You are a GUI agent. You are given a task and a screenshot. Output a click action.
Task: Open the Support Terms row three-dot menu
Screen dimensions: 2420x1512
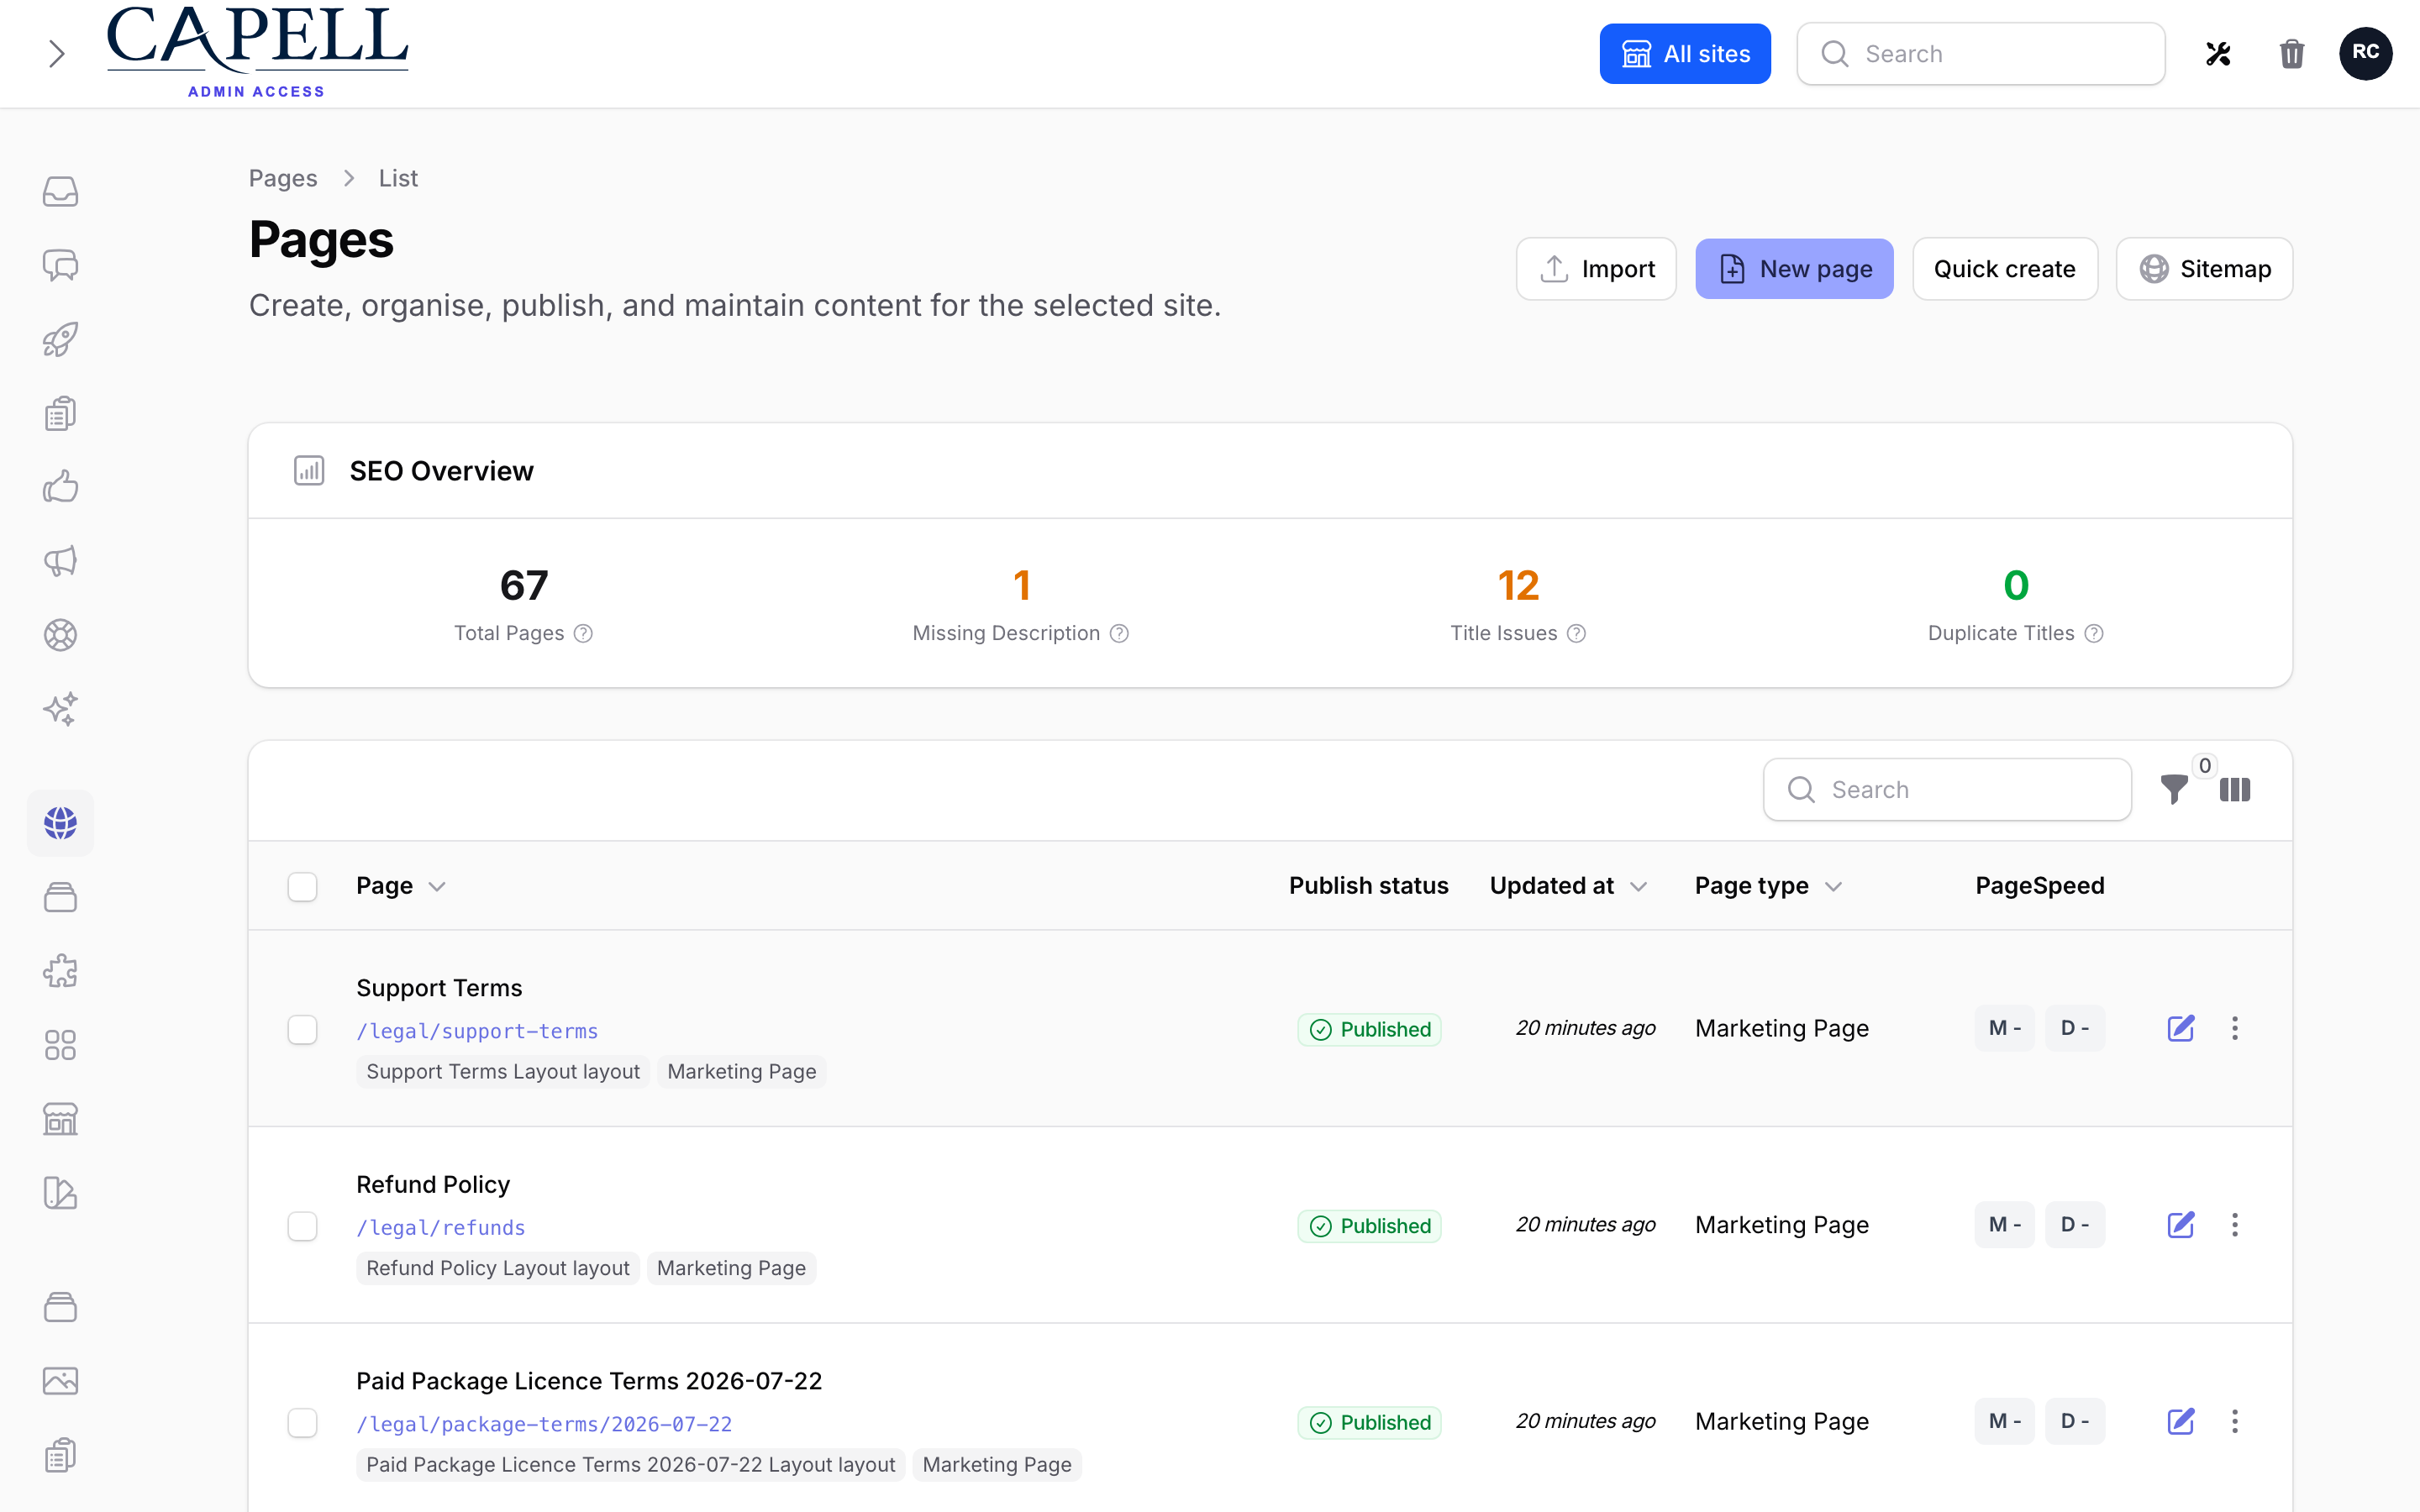(2235, 1028)
